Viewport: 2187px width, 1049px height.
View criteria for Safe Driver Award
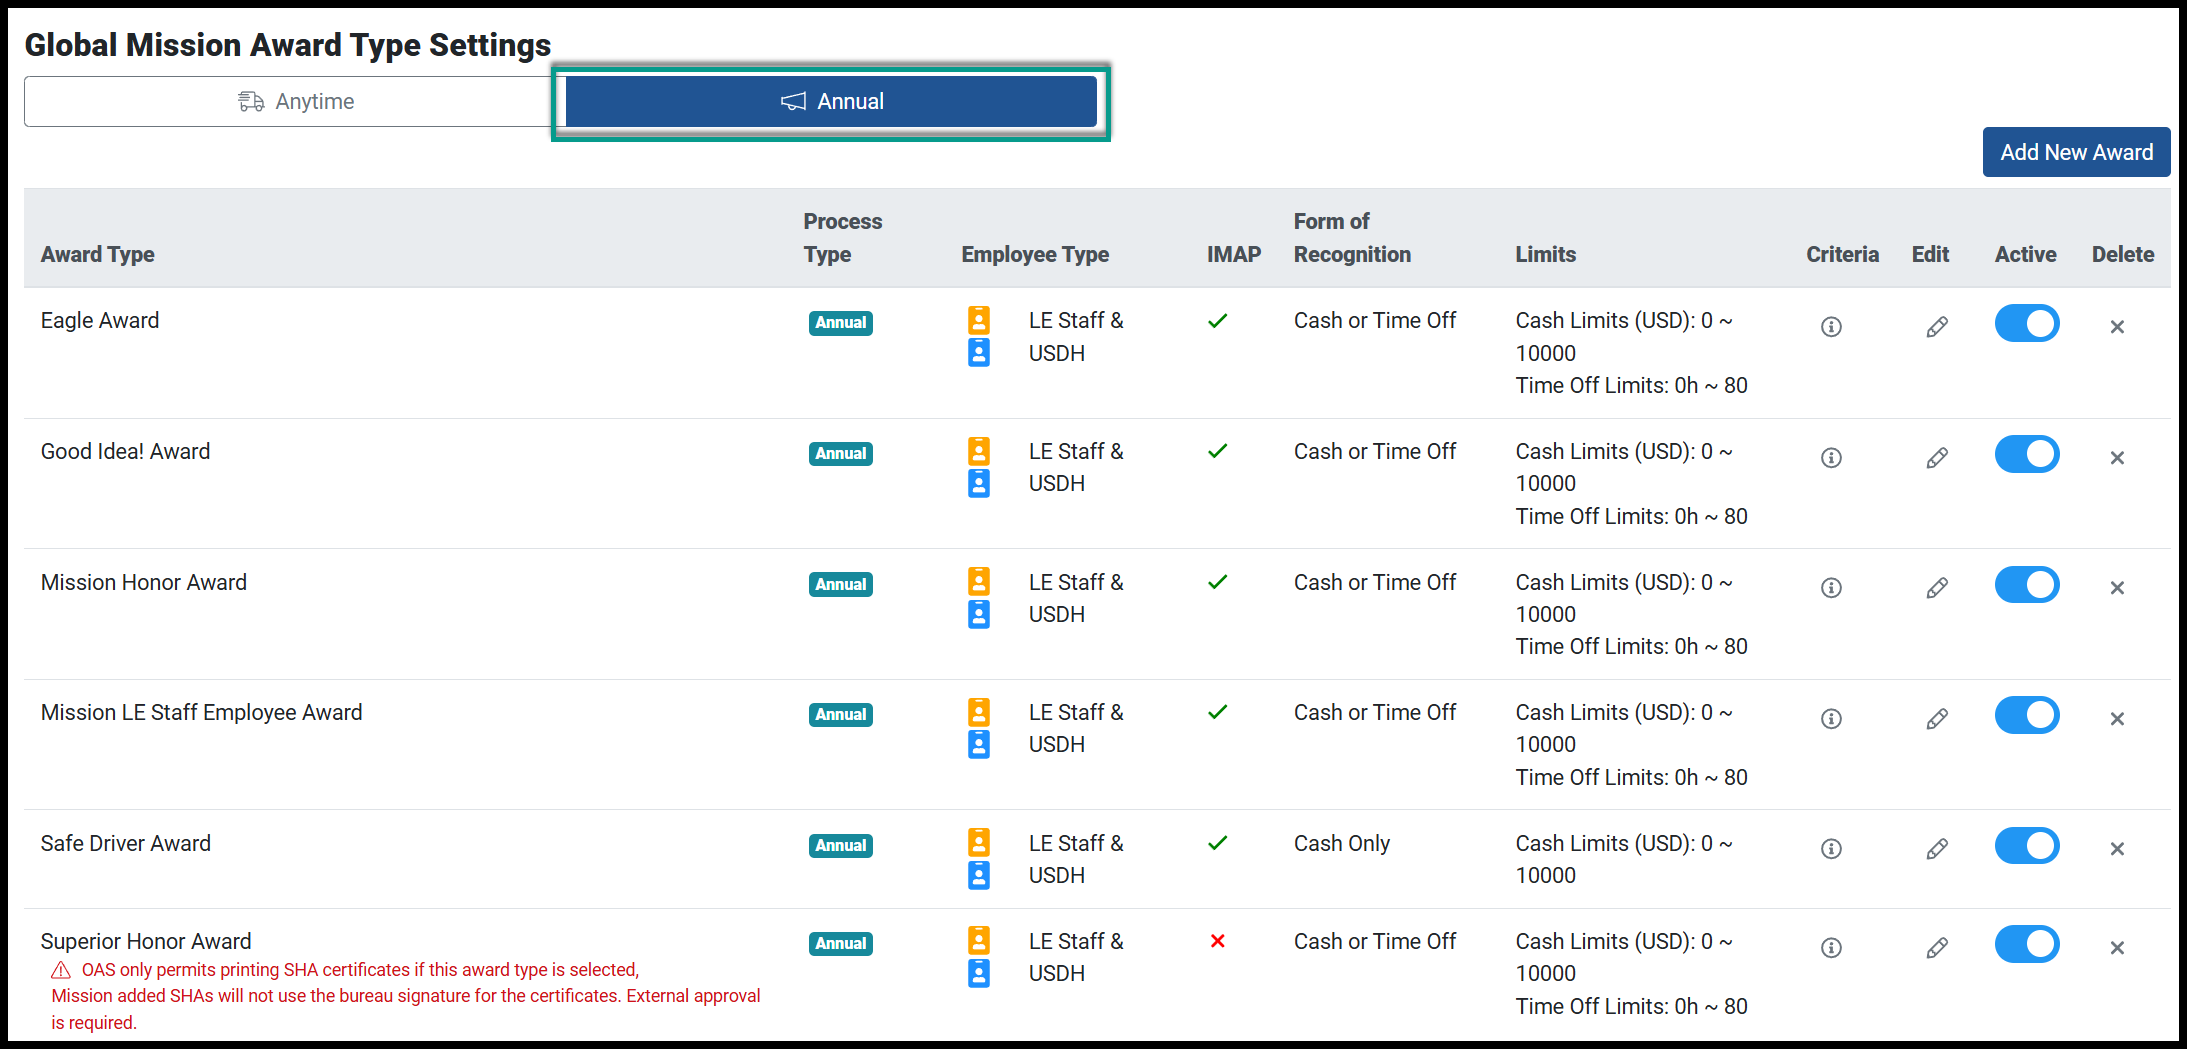point(1831,849)
